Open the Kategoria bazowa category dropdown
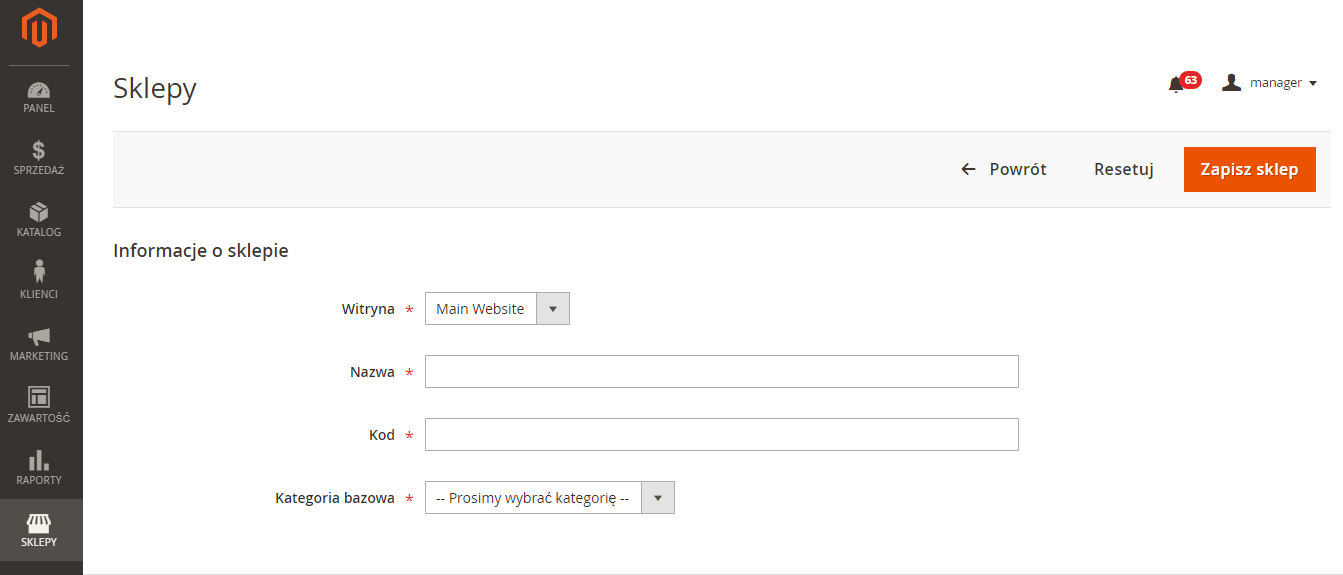The image size is (1343, 575). point(550,498)
